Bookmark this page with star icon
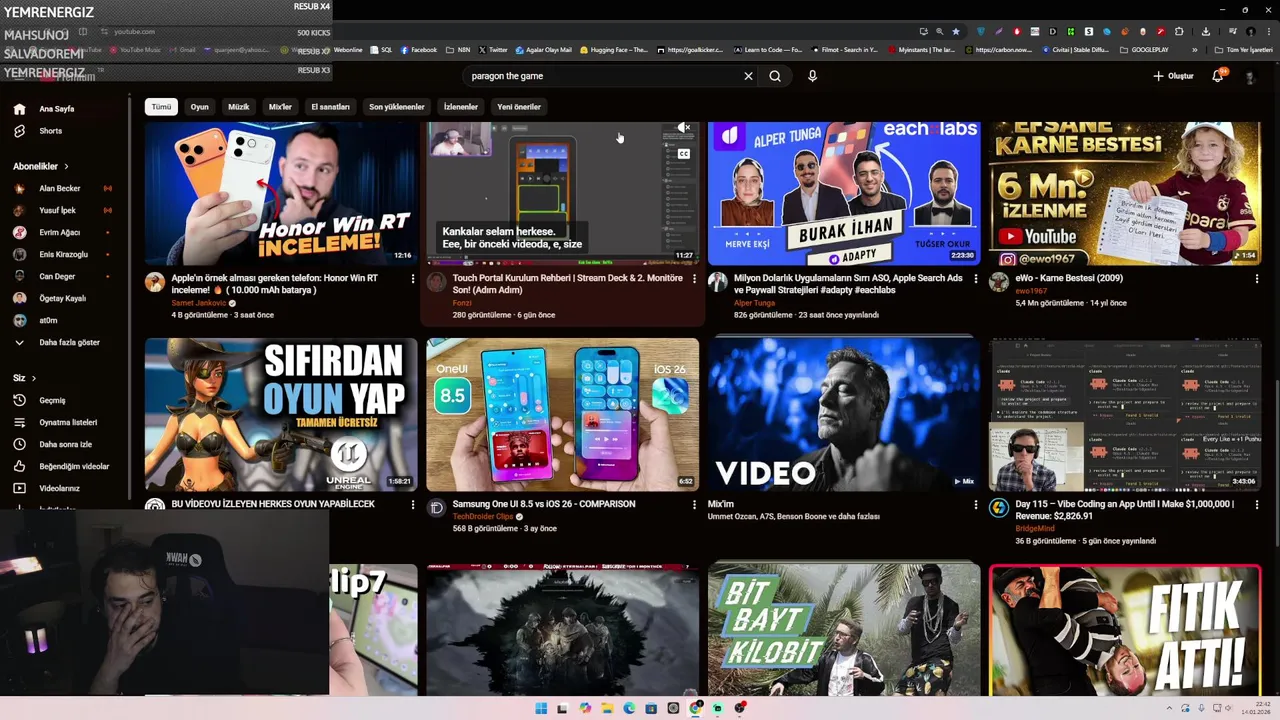The width and height of the screenshot is (1280, 720). click(956, 31)
